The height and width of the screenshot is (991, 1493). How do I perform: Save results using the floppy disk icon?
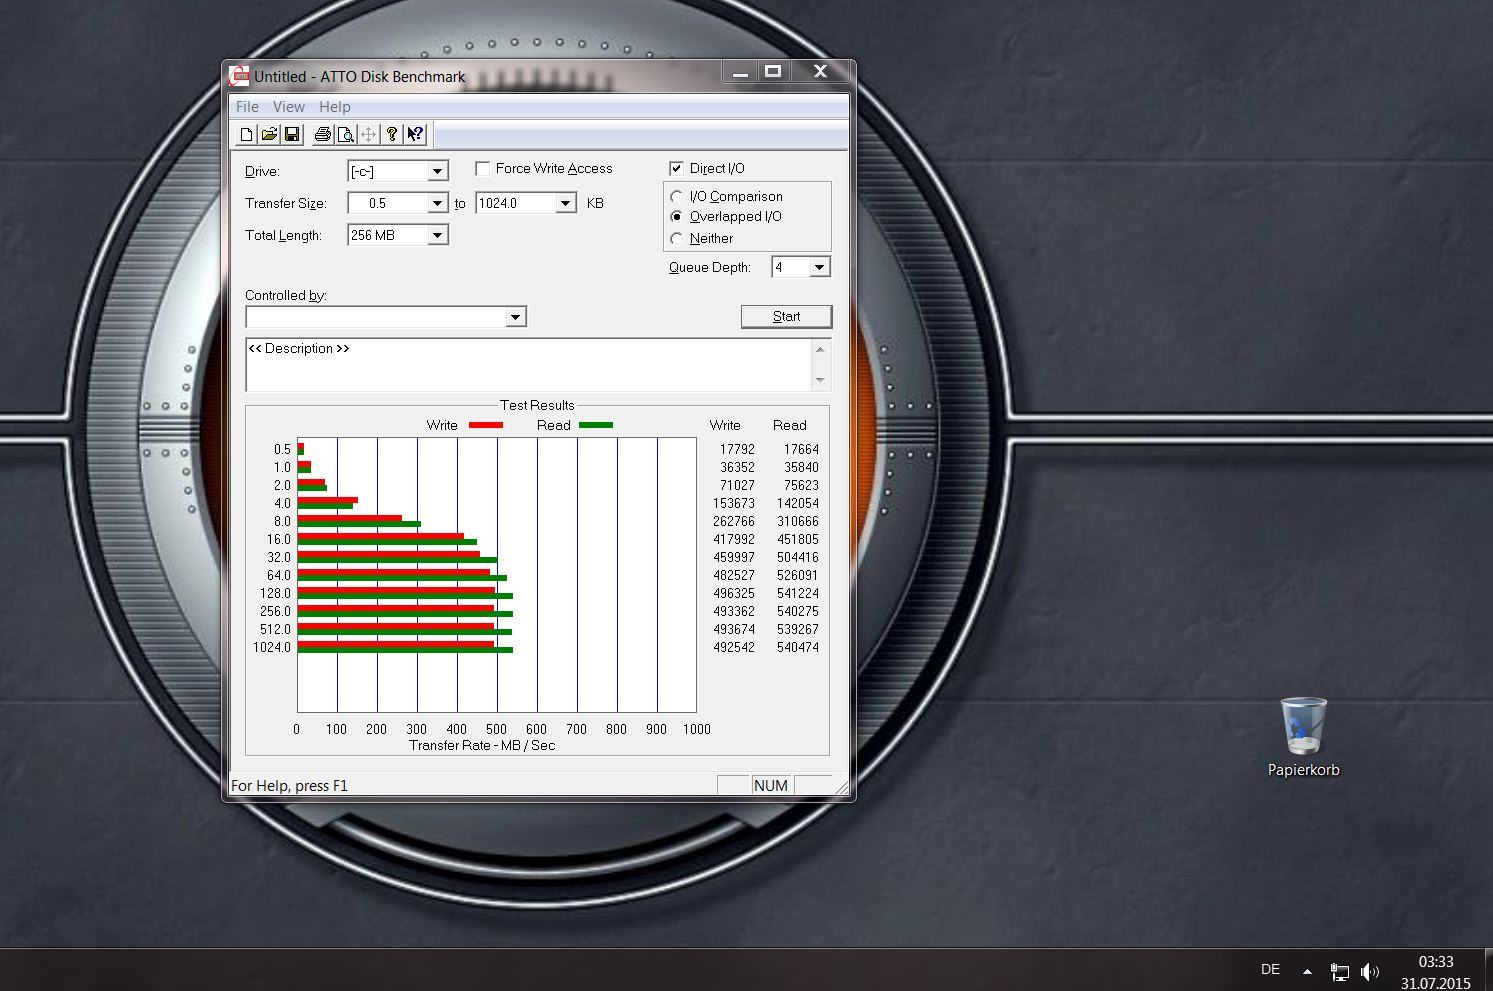point(292,134)
